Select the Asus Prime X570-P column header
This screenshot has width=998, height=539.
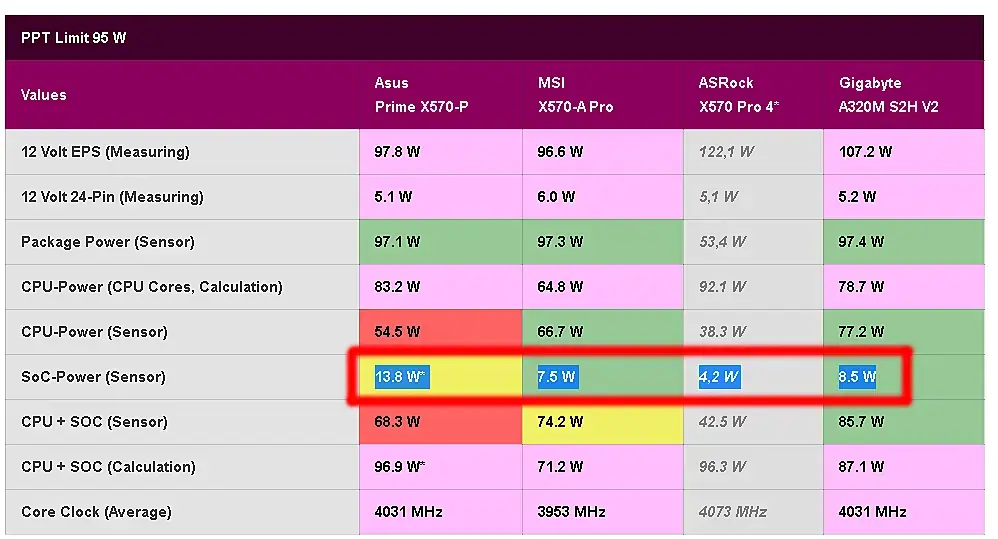[421, 95]
